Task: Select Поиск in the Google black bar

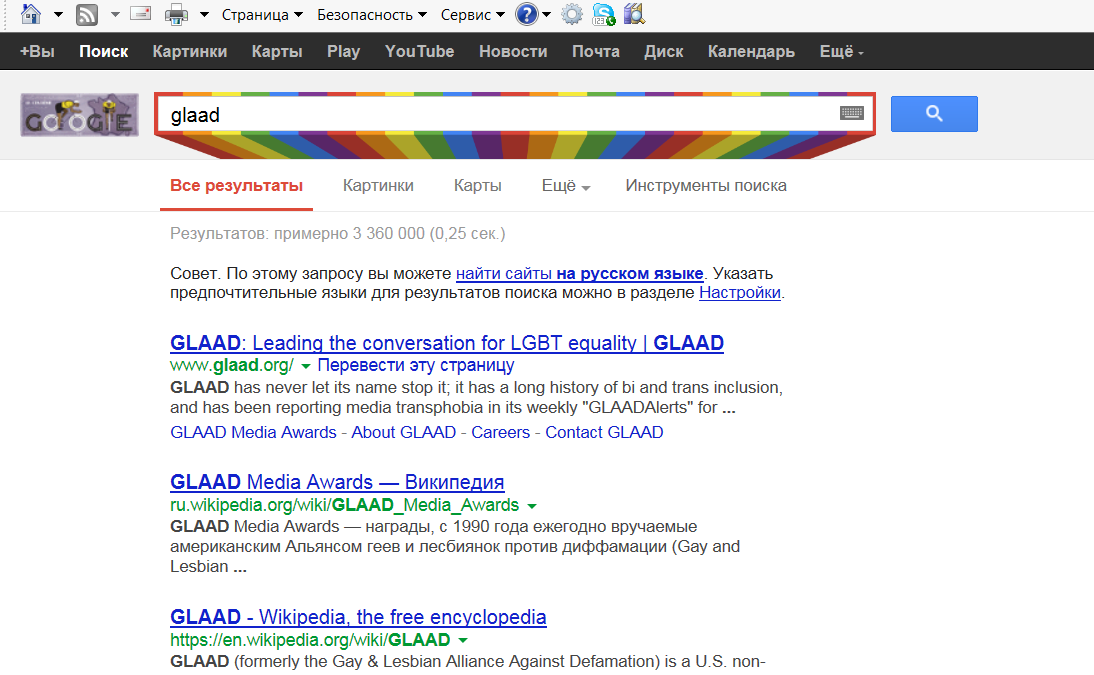Action: point(103,52)
